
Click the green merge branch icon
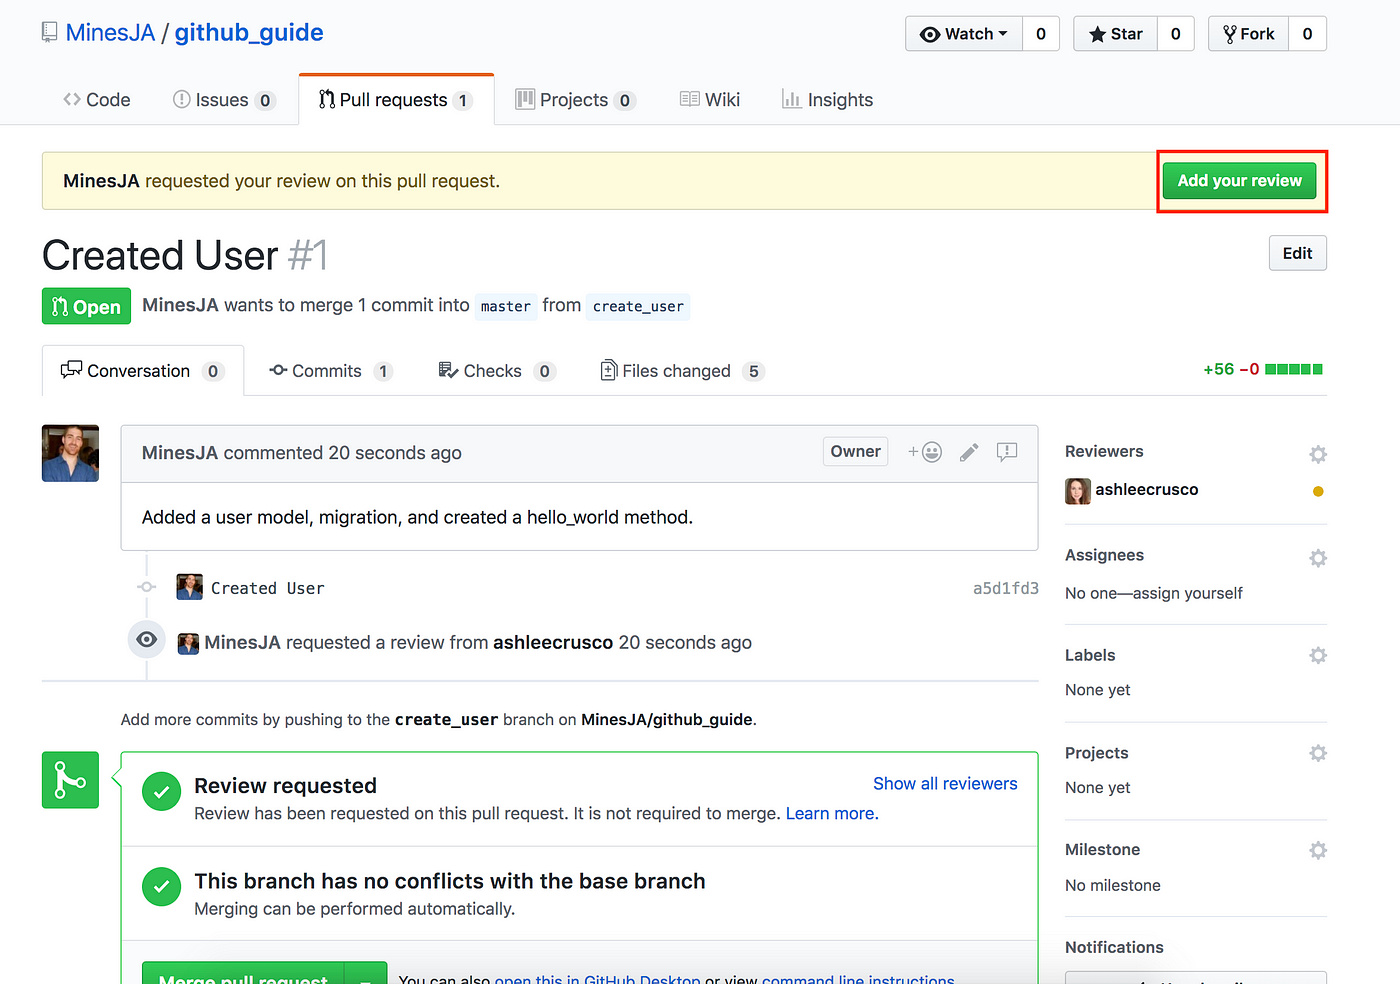(70, 780)
